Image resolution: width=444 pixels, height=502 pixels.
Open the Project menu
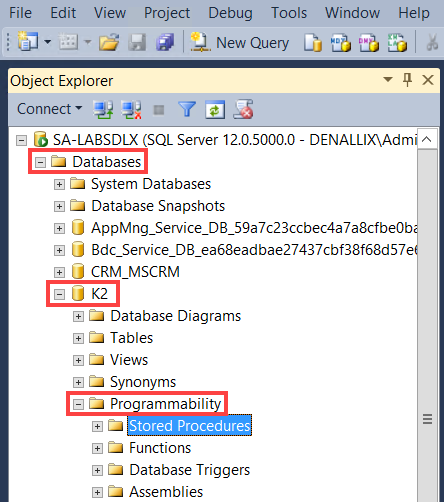click(167, 13)
